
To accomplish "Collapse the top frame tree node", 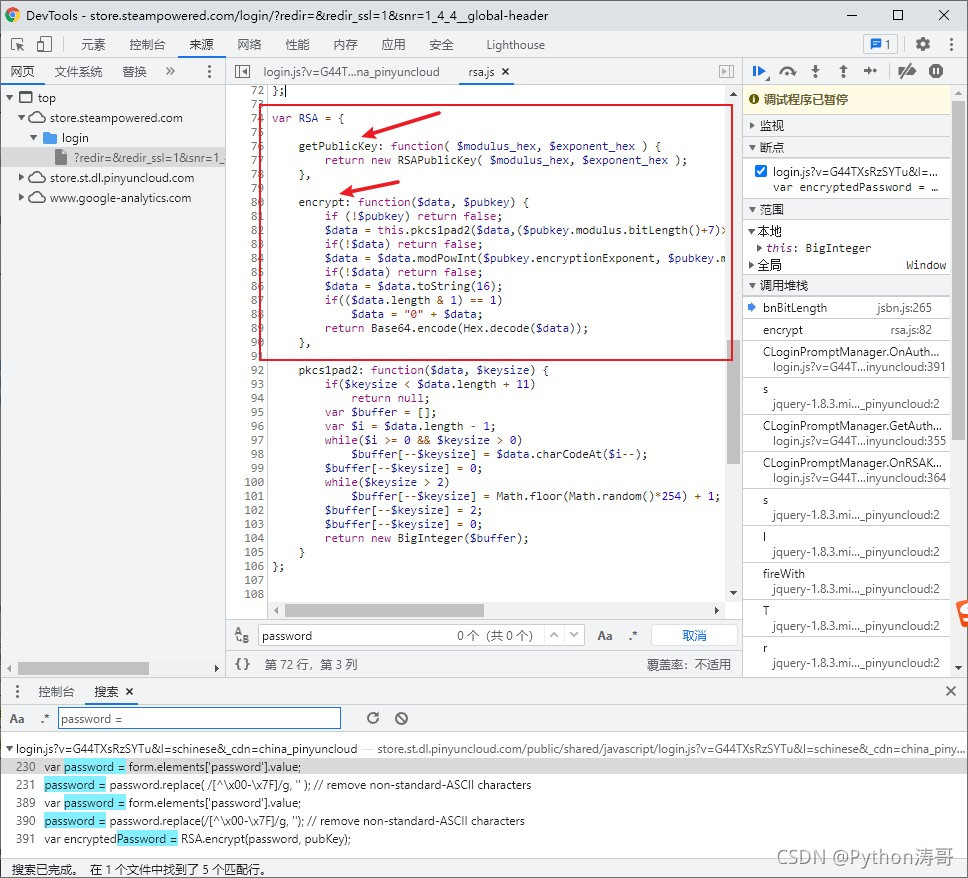I will (9, 98).
